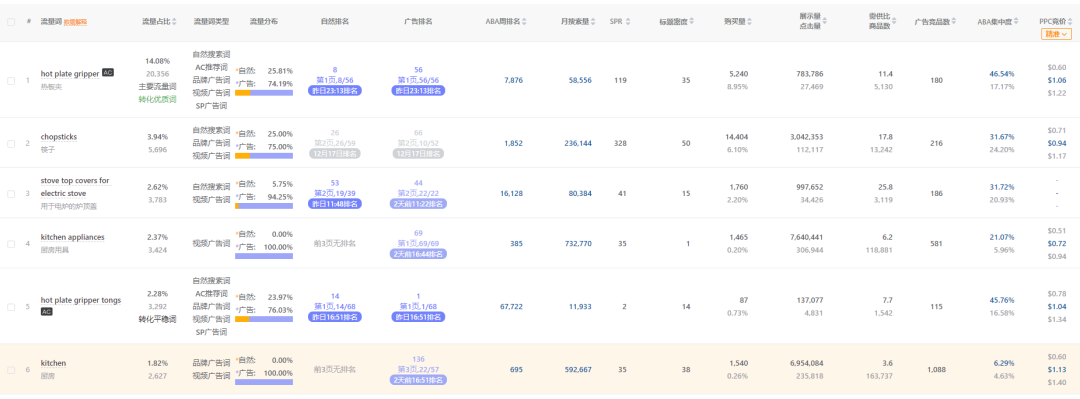Click ABA weekly rank 7,876

pos(513,81)
